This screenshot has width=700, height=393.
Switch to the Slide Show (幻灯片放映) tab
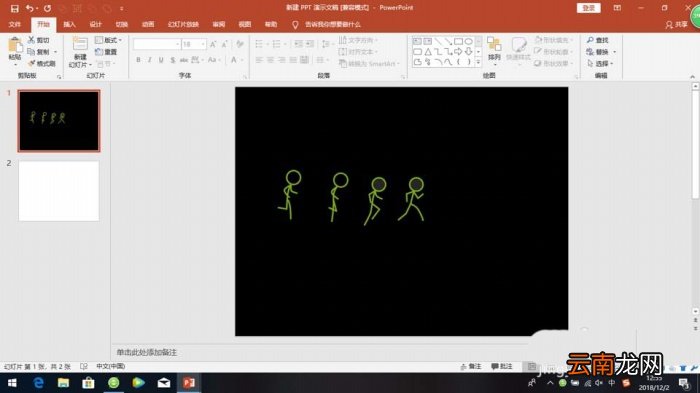point(183,25)
